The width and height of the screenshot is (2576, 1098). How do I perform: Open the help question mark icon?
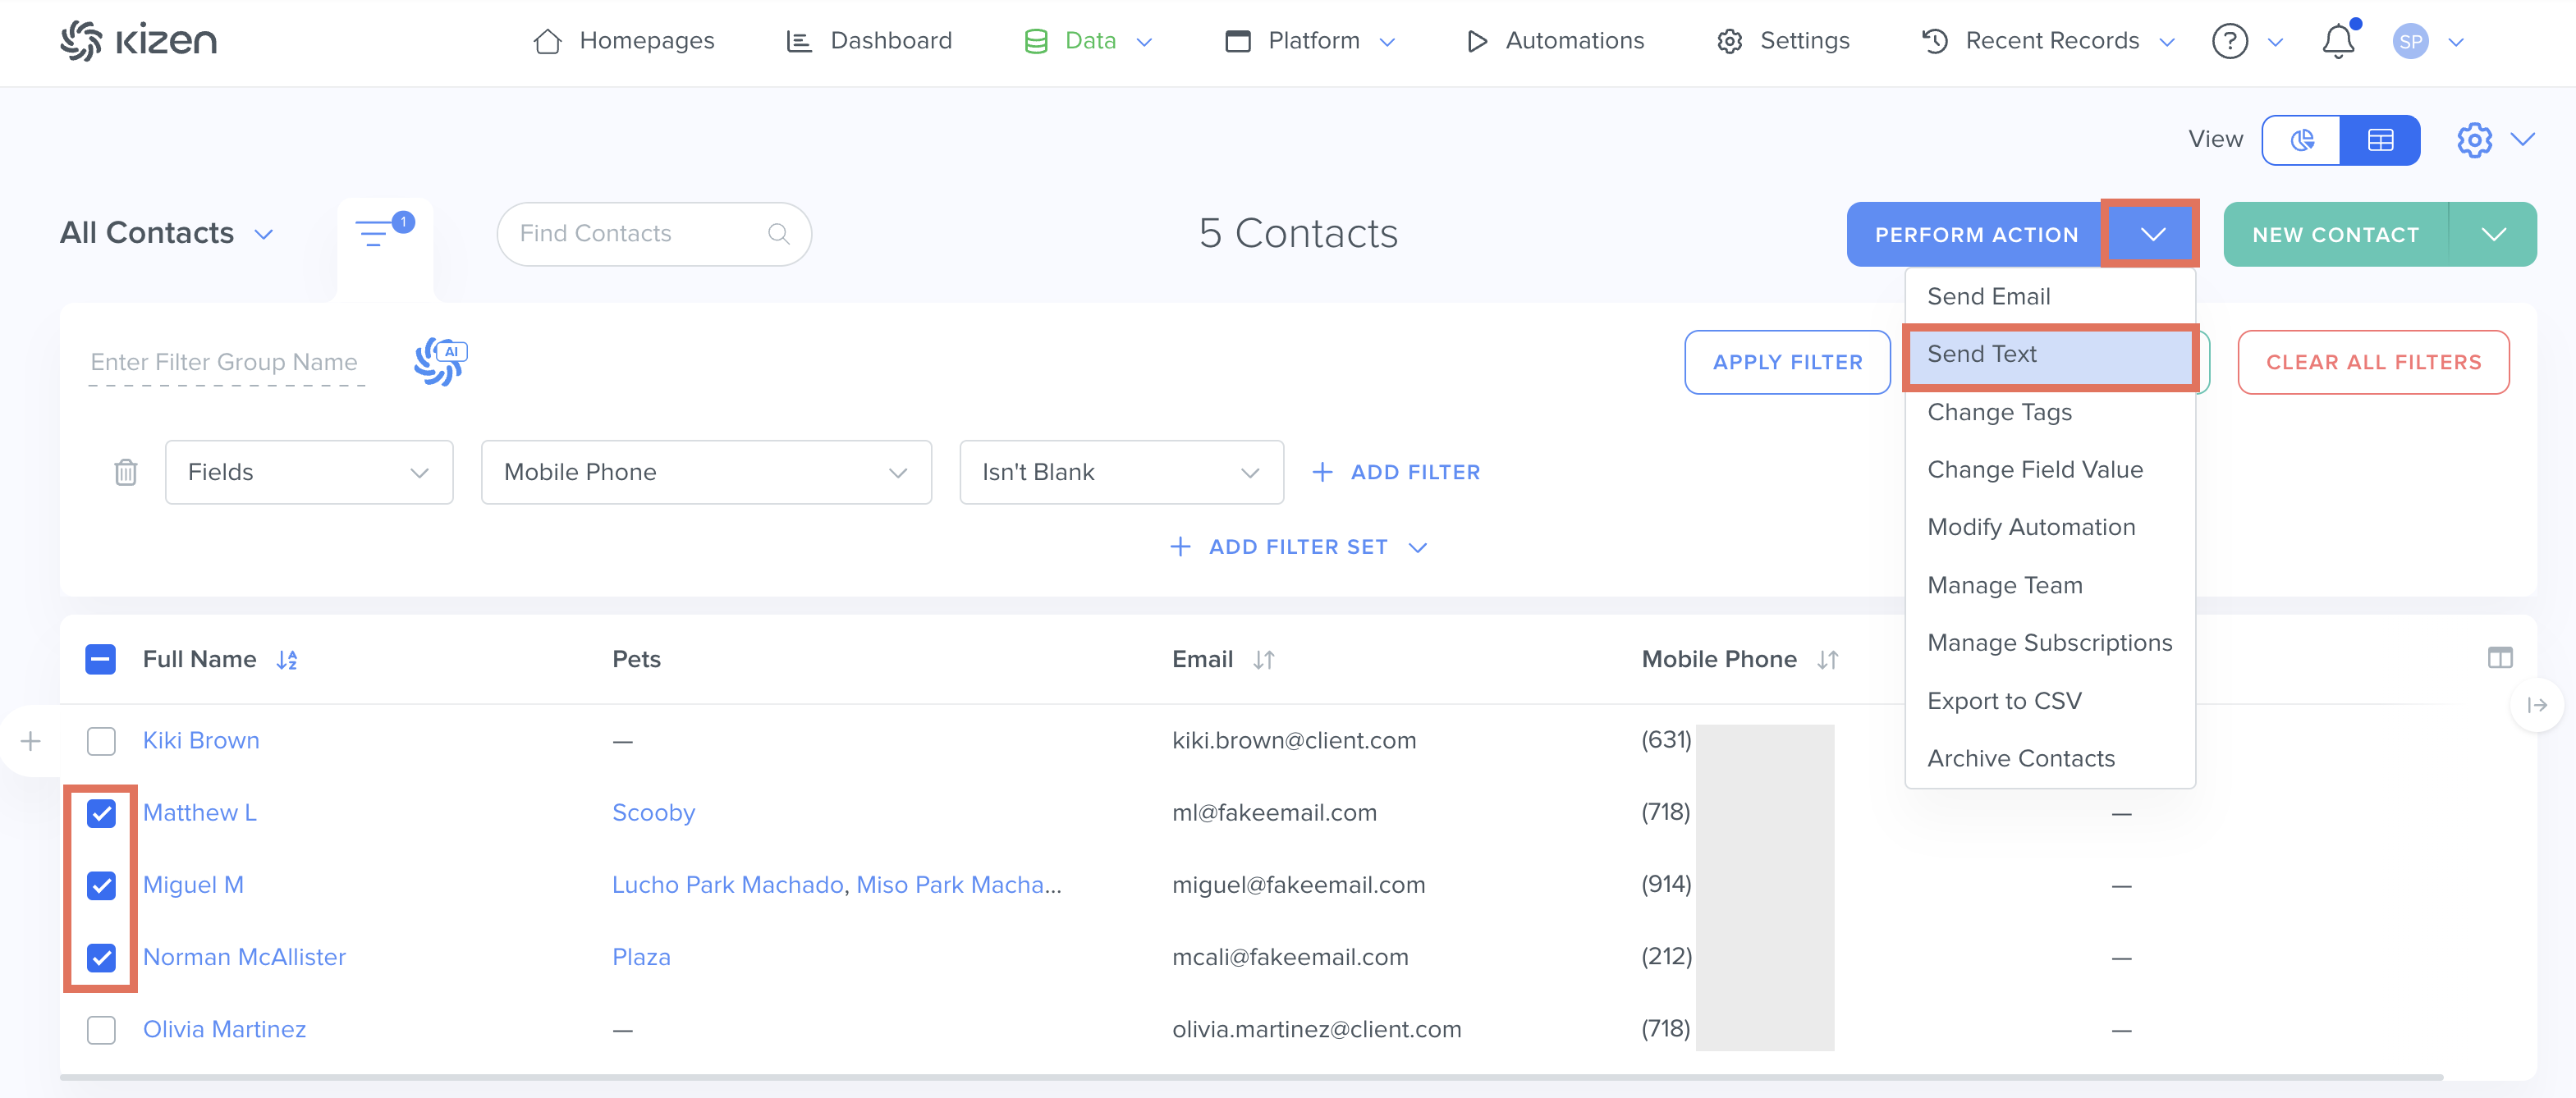tap(2229, 41)
